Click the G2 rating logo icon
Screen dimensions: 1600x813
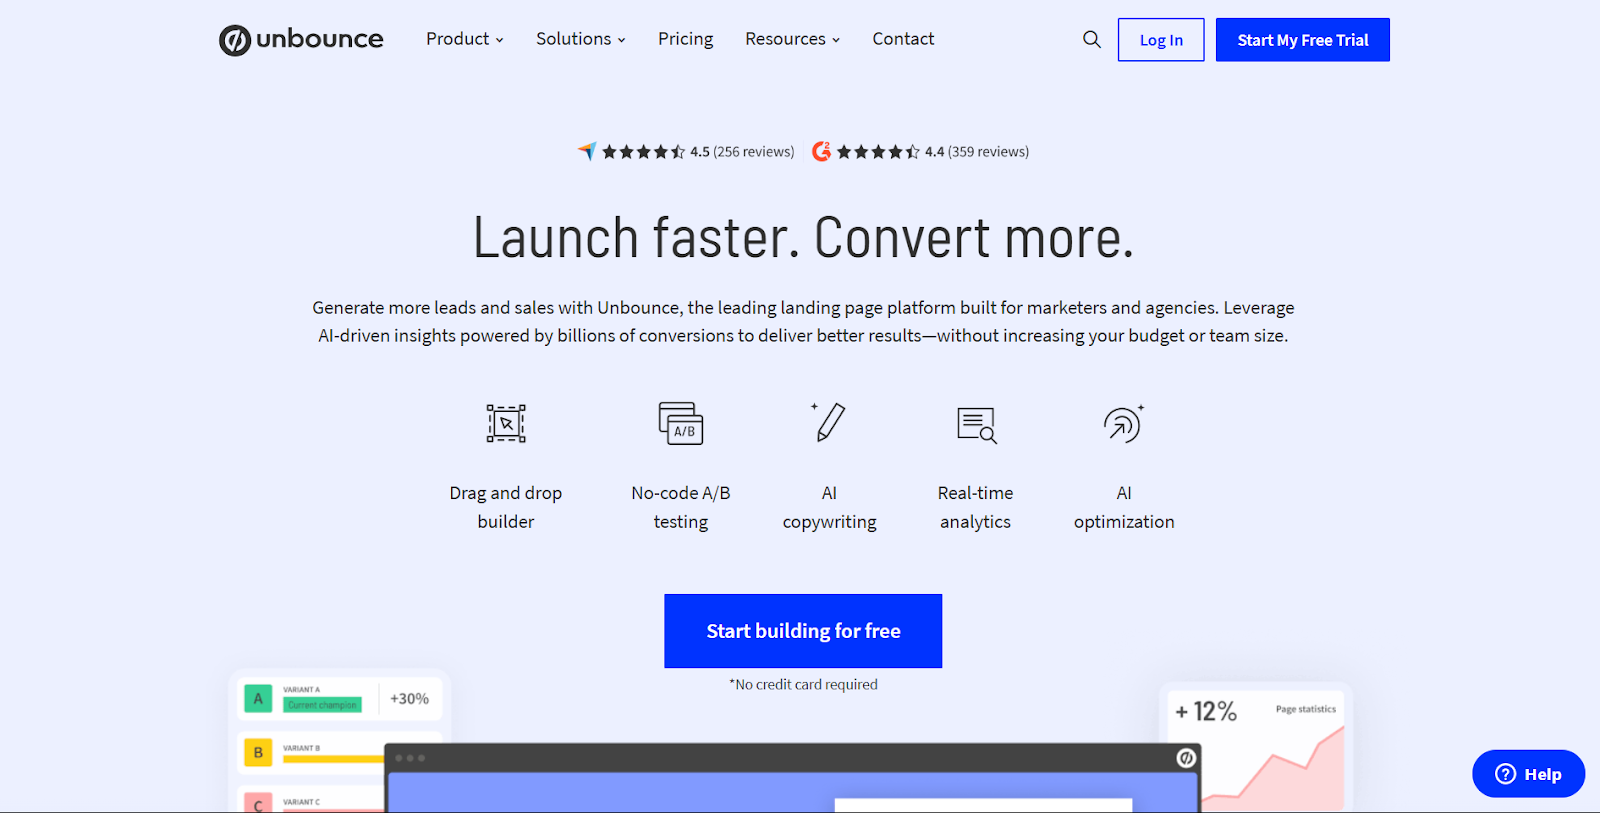(821, 151)
